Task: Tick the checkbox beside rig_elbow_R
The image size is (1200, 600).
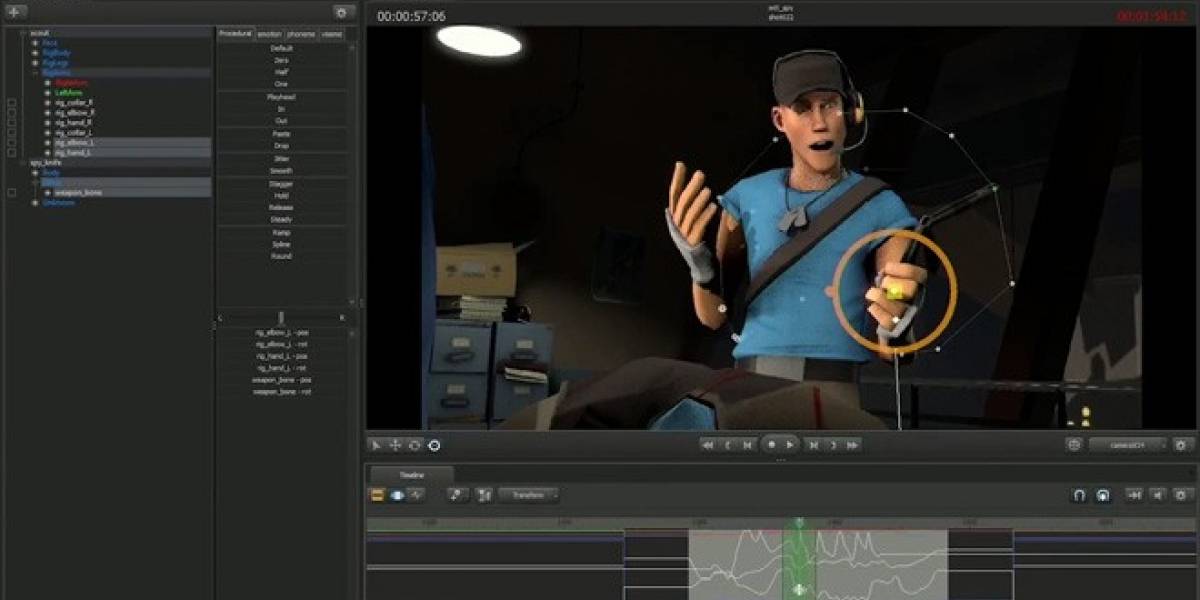Action: click(x=12, y=112)
